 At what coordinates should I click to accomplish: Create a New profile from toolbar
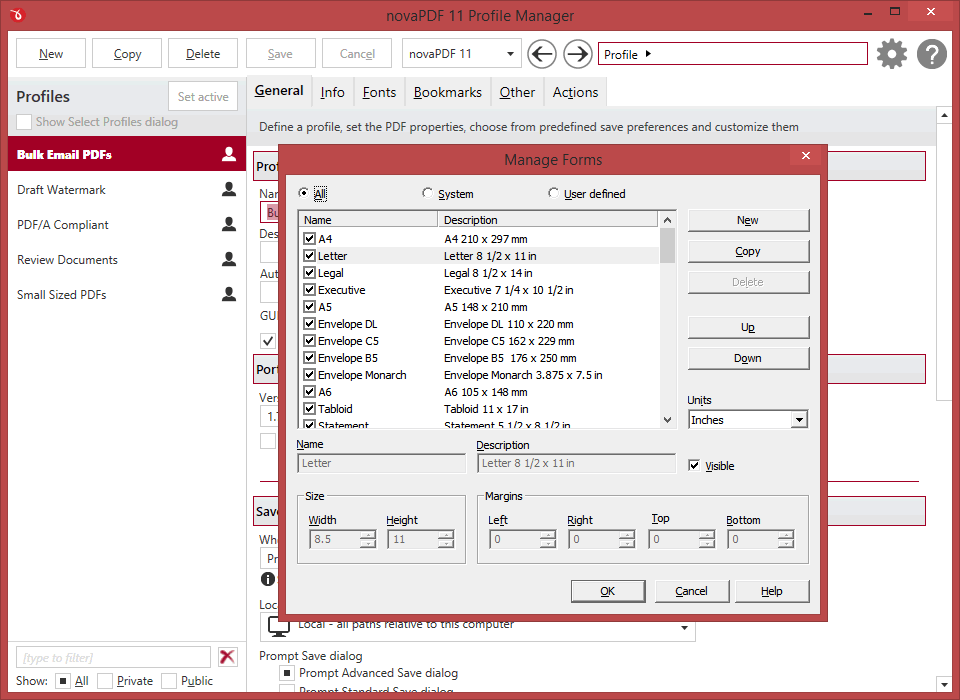coord(51,54)
